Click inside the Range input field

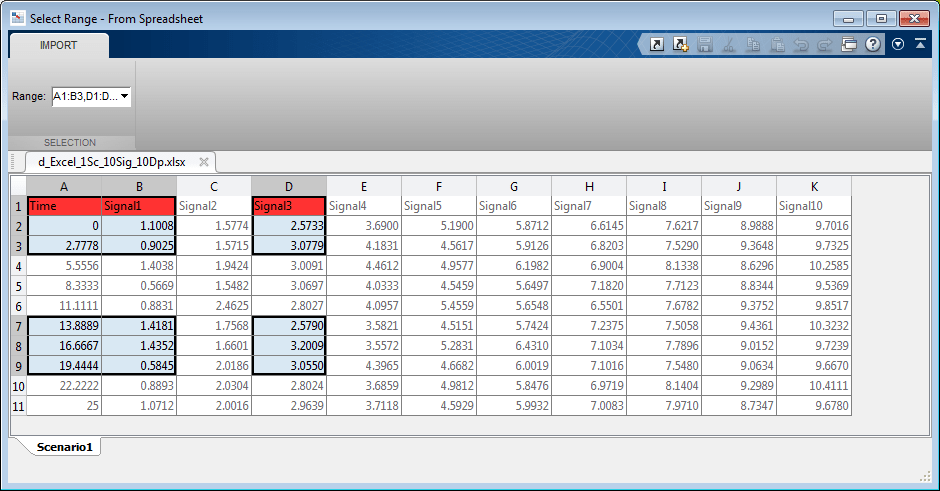coord(86,96)
